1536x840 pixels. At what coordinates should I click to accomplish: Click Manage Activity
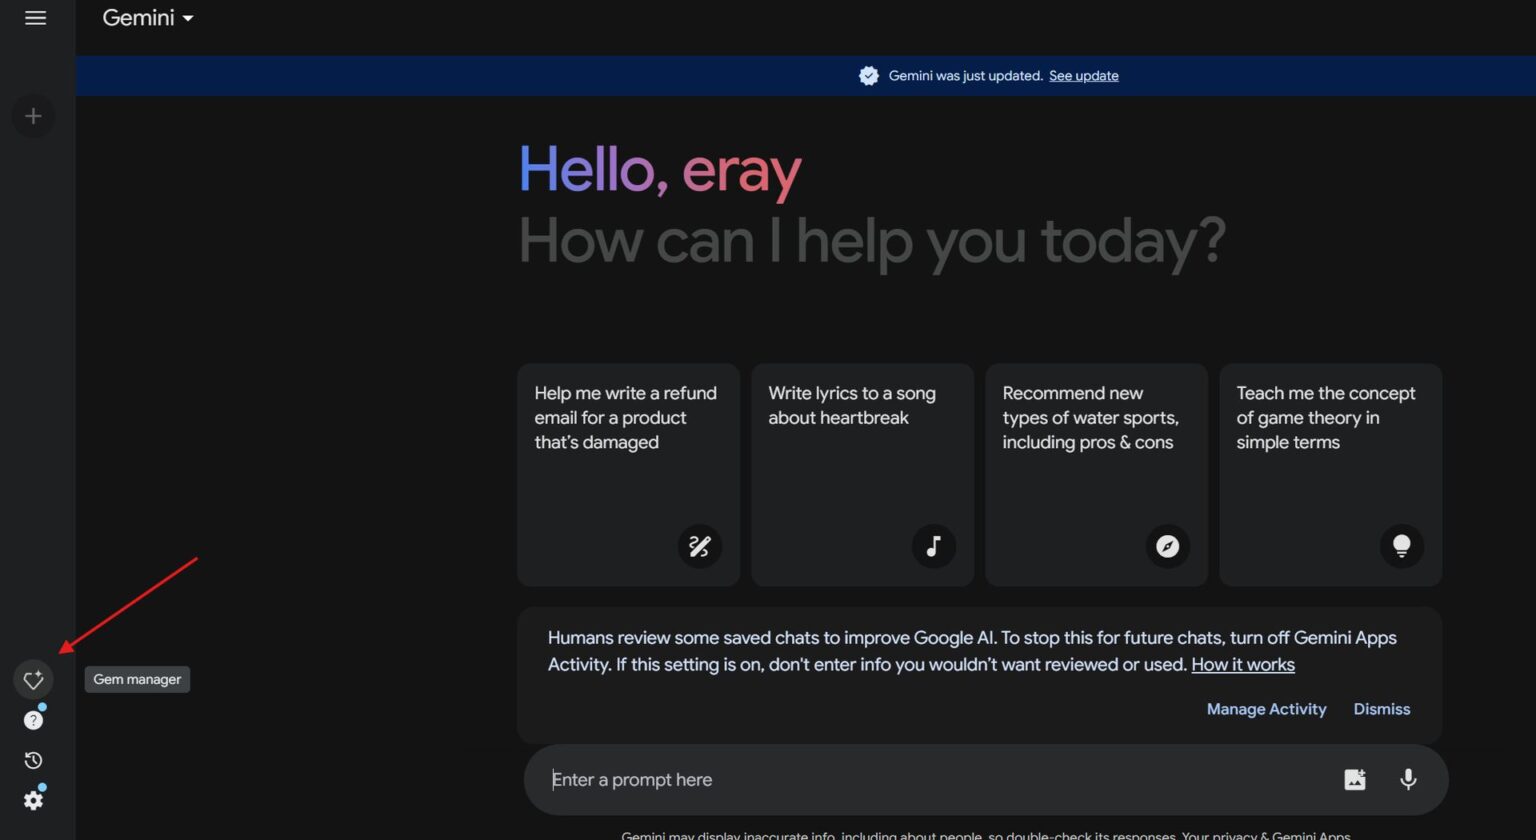coord(1266,709)
